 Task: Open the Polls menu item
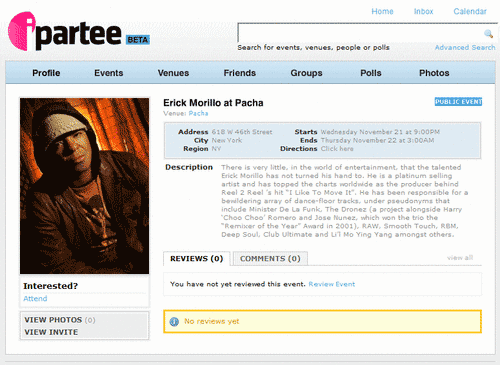point(371,73)
